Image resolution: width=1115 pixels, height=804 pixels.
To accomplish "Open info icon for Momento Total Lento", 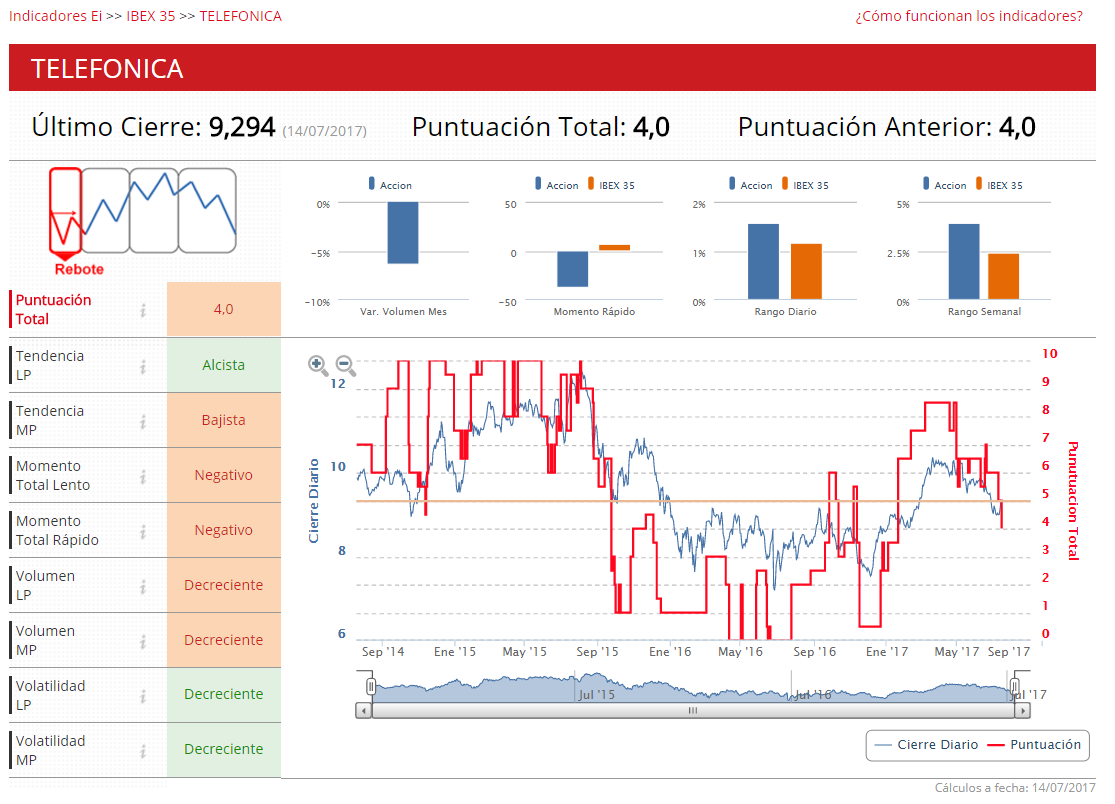I will (x=143, y=476).
